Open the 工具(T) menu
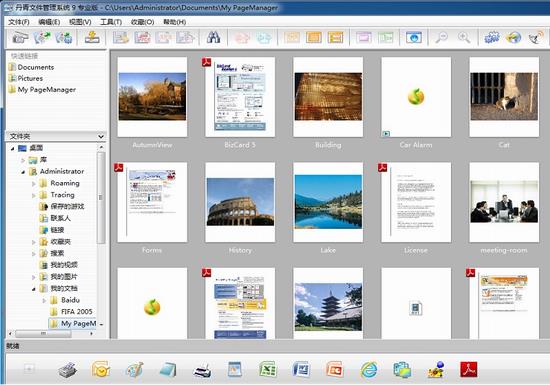Viewport: 550px width, 385px height. 111,22
